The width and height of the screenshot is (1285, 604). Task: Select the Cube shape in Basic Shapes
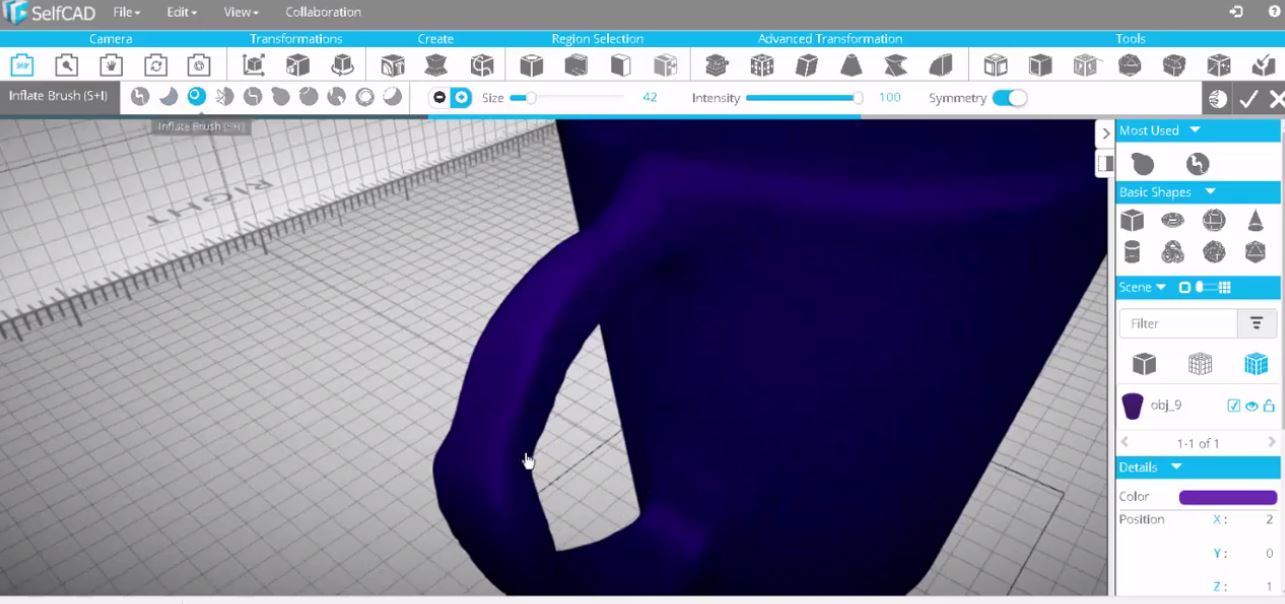coord(1132,220)
